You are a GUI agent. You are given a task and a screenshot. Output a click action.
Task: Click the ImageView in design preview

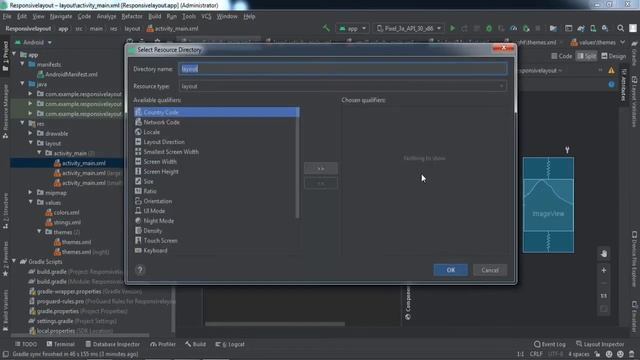(x=548, y=205)
